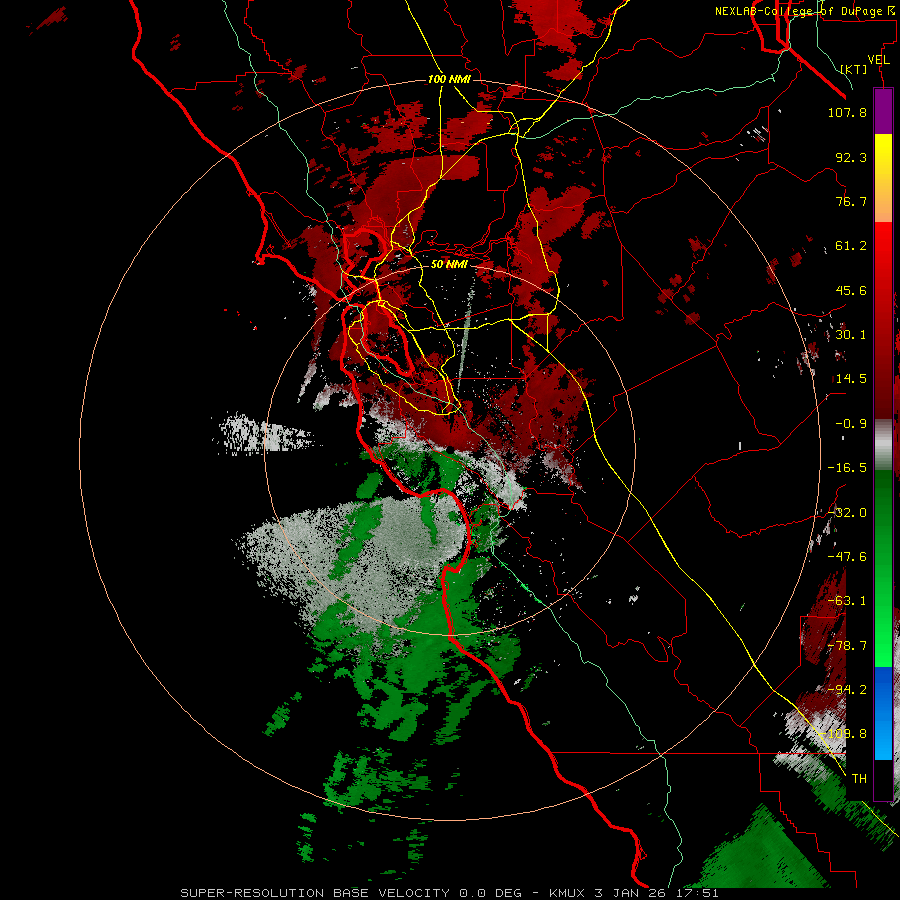Click the 100 NMI range ring label

coord(449,79)
